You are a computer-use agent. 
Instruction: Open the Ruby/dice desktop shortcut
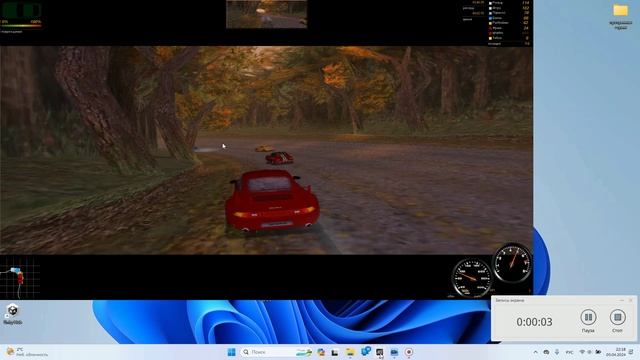point(13,314)
